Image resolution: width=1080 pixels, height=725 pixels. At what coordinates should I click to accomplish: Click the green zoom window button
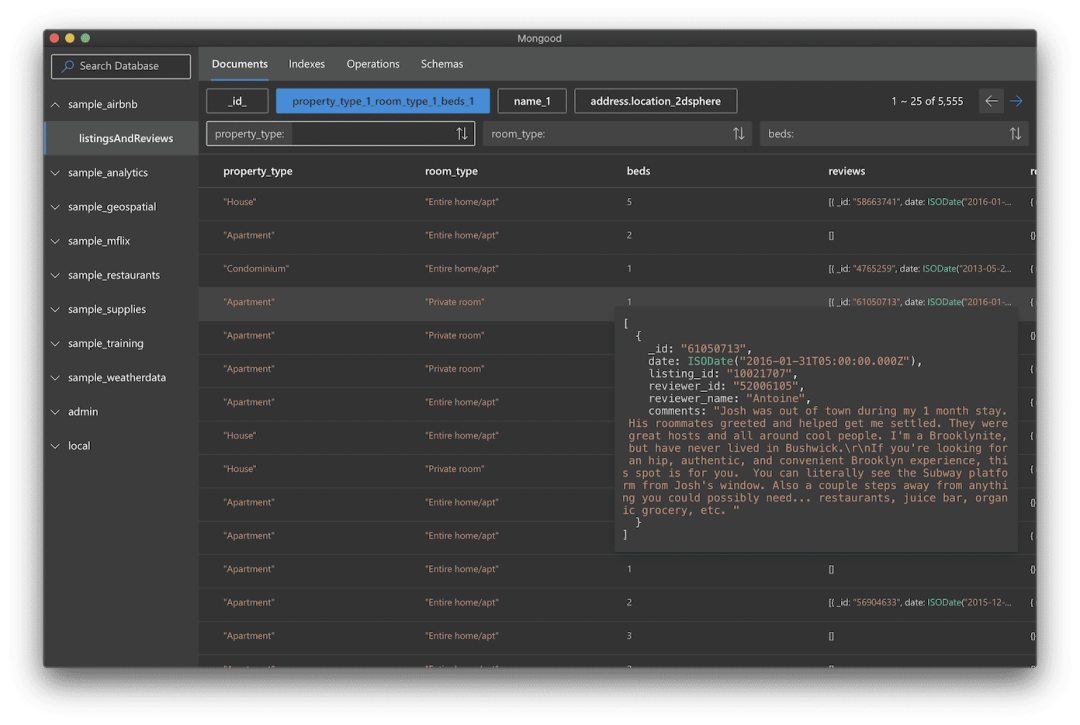pos(85,39)
